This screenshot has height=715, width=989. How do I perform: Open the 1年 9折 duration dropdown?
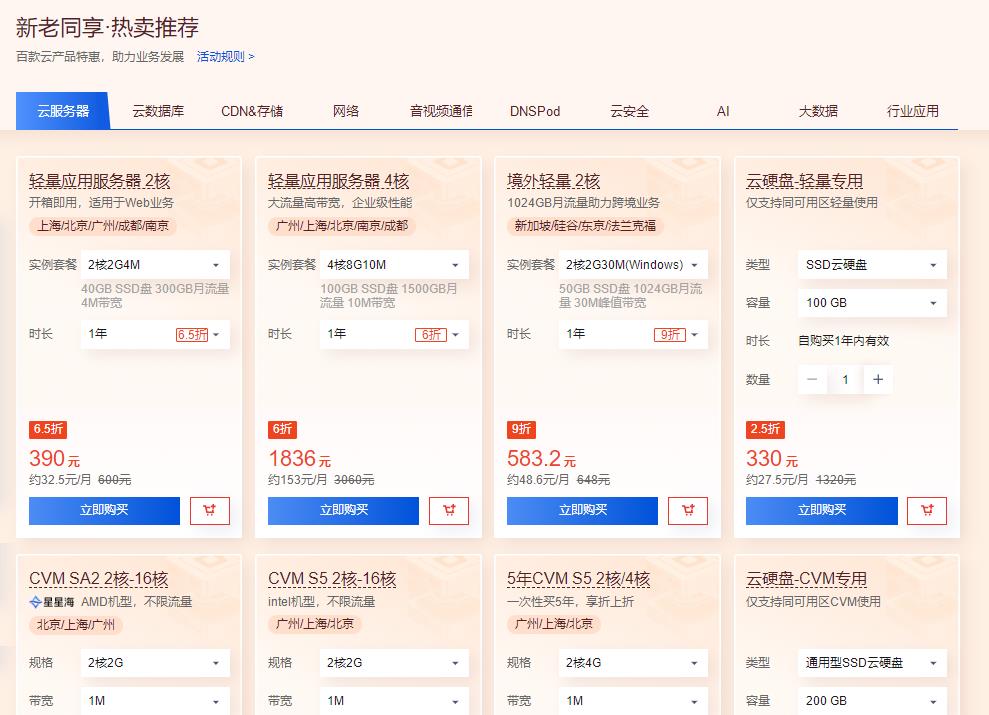633,334
